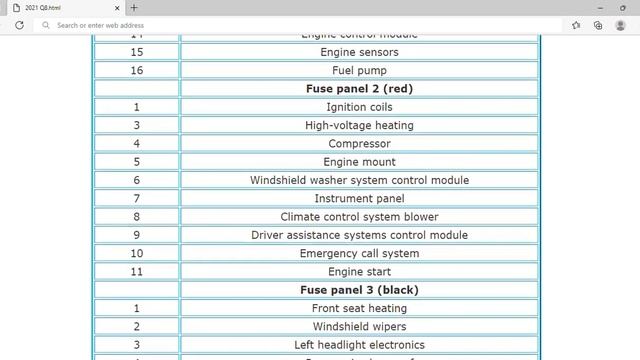Click fuse number 3 beside High-voltage heating
The width and height of the screenshot is (640, 360).
[x=137, y=125]
